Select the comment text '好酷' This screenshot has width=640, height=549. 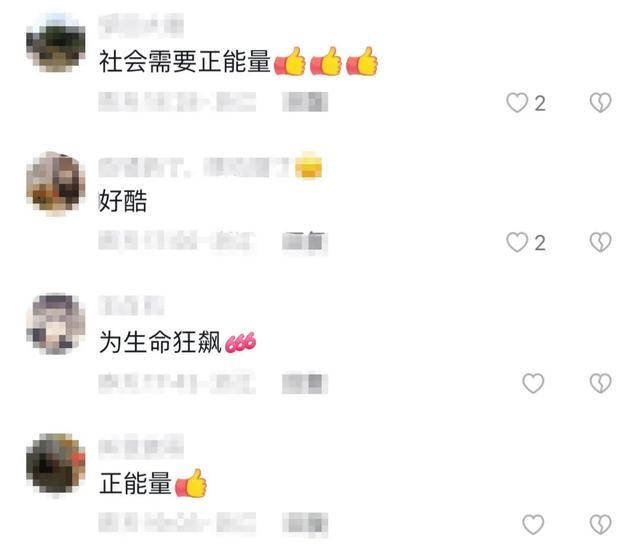click(x=123, y=201)
